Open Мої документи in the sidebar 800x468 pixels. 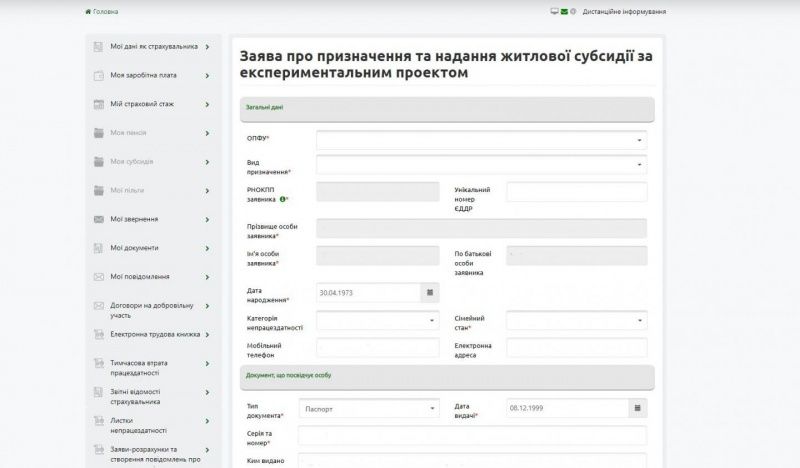(x=135, y=248)
